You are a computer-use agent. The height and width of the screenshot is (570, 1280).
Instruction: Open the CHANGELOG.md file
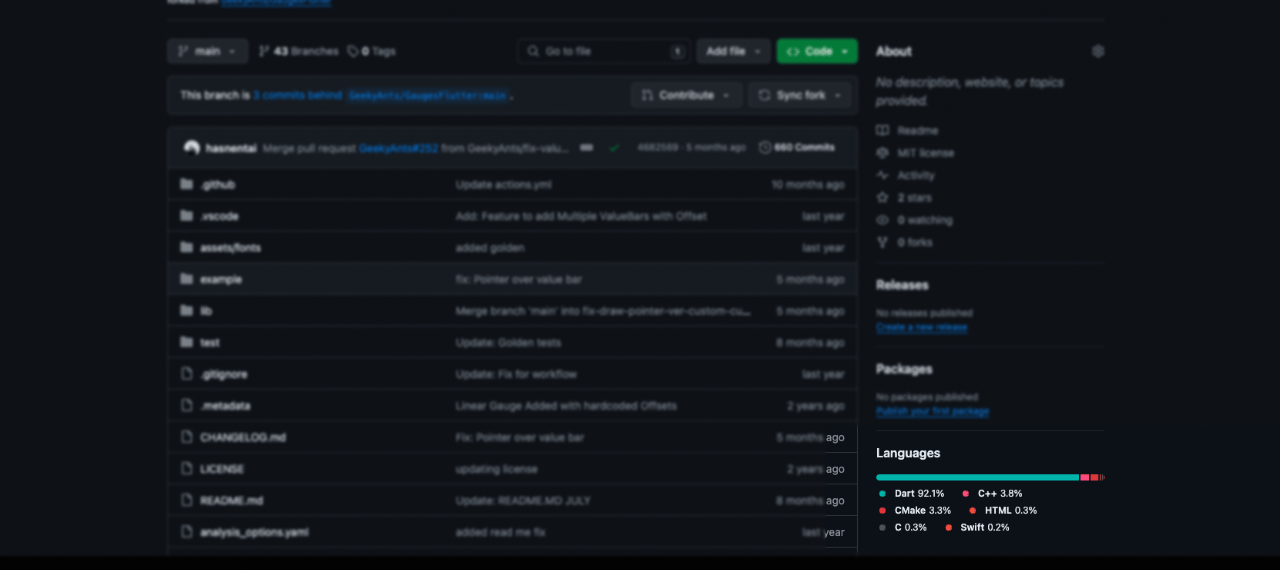(x=243, y=438)
